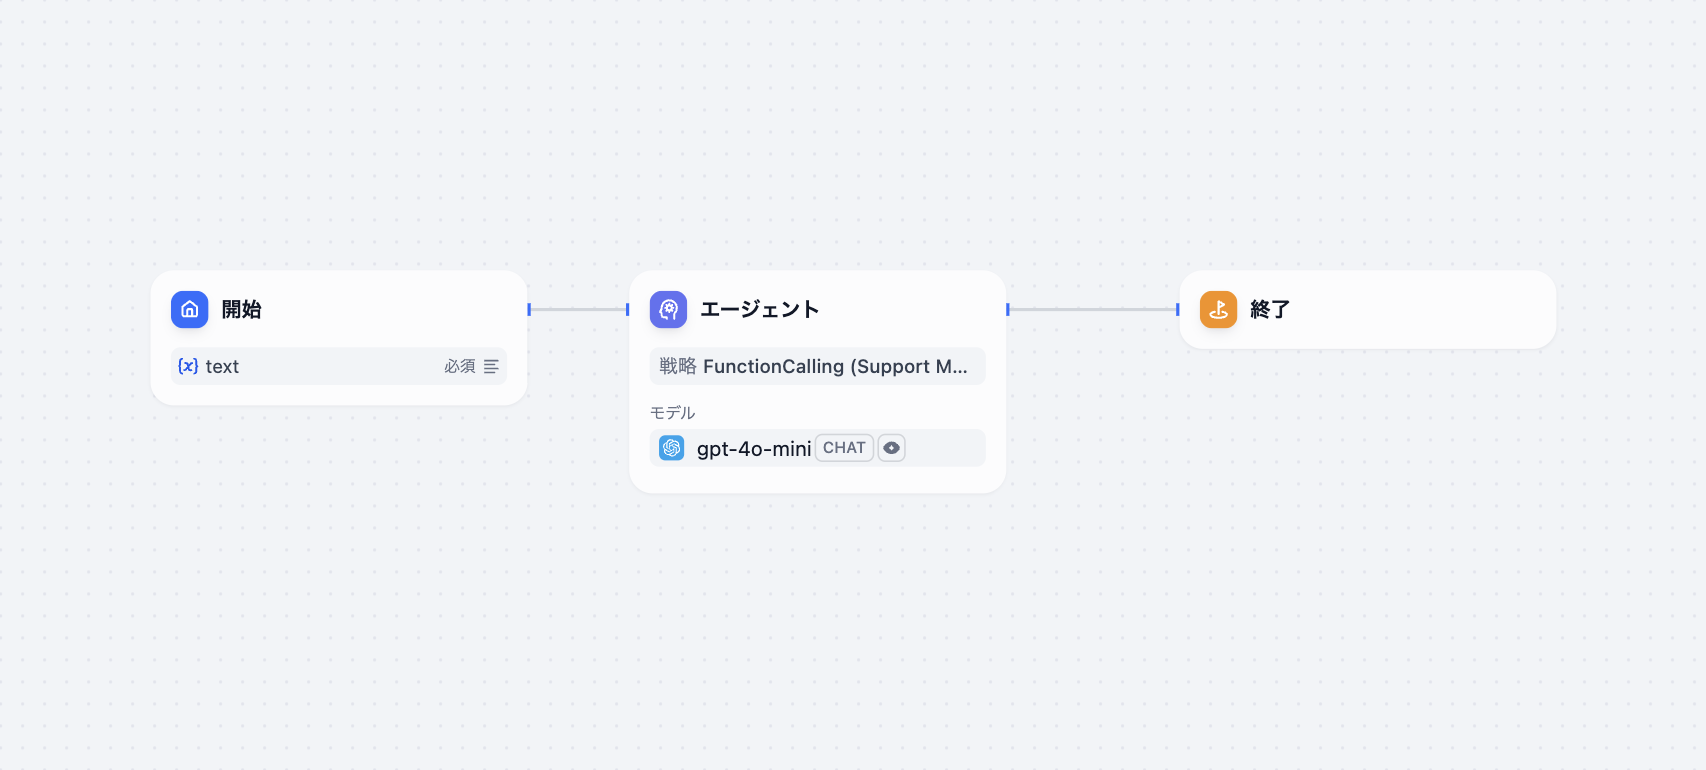Select the edge between 開始 and エージェント
Viewport: 1706px width, 770px height.
(x=578, y=309)
